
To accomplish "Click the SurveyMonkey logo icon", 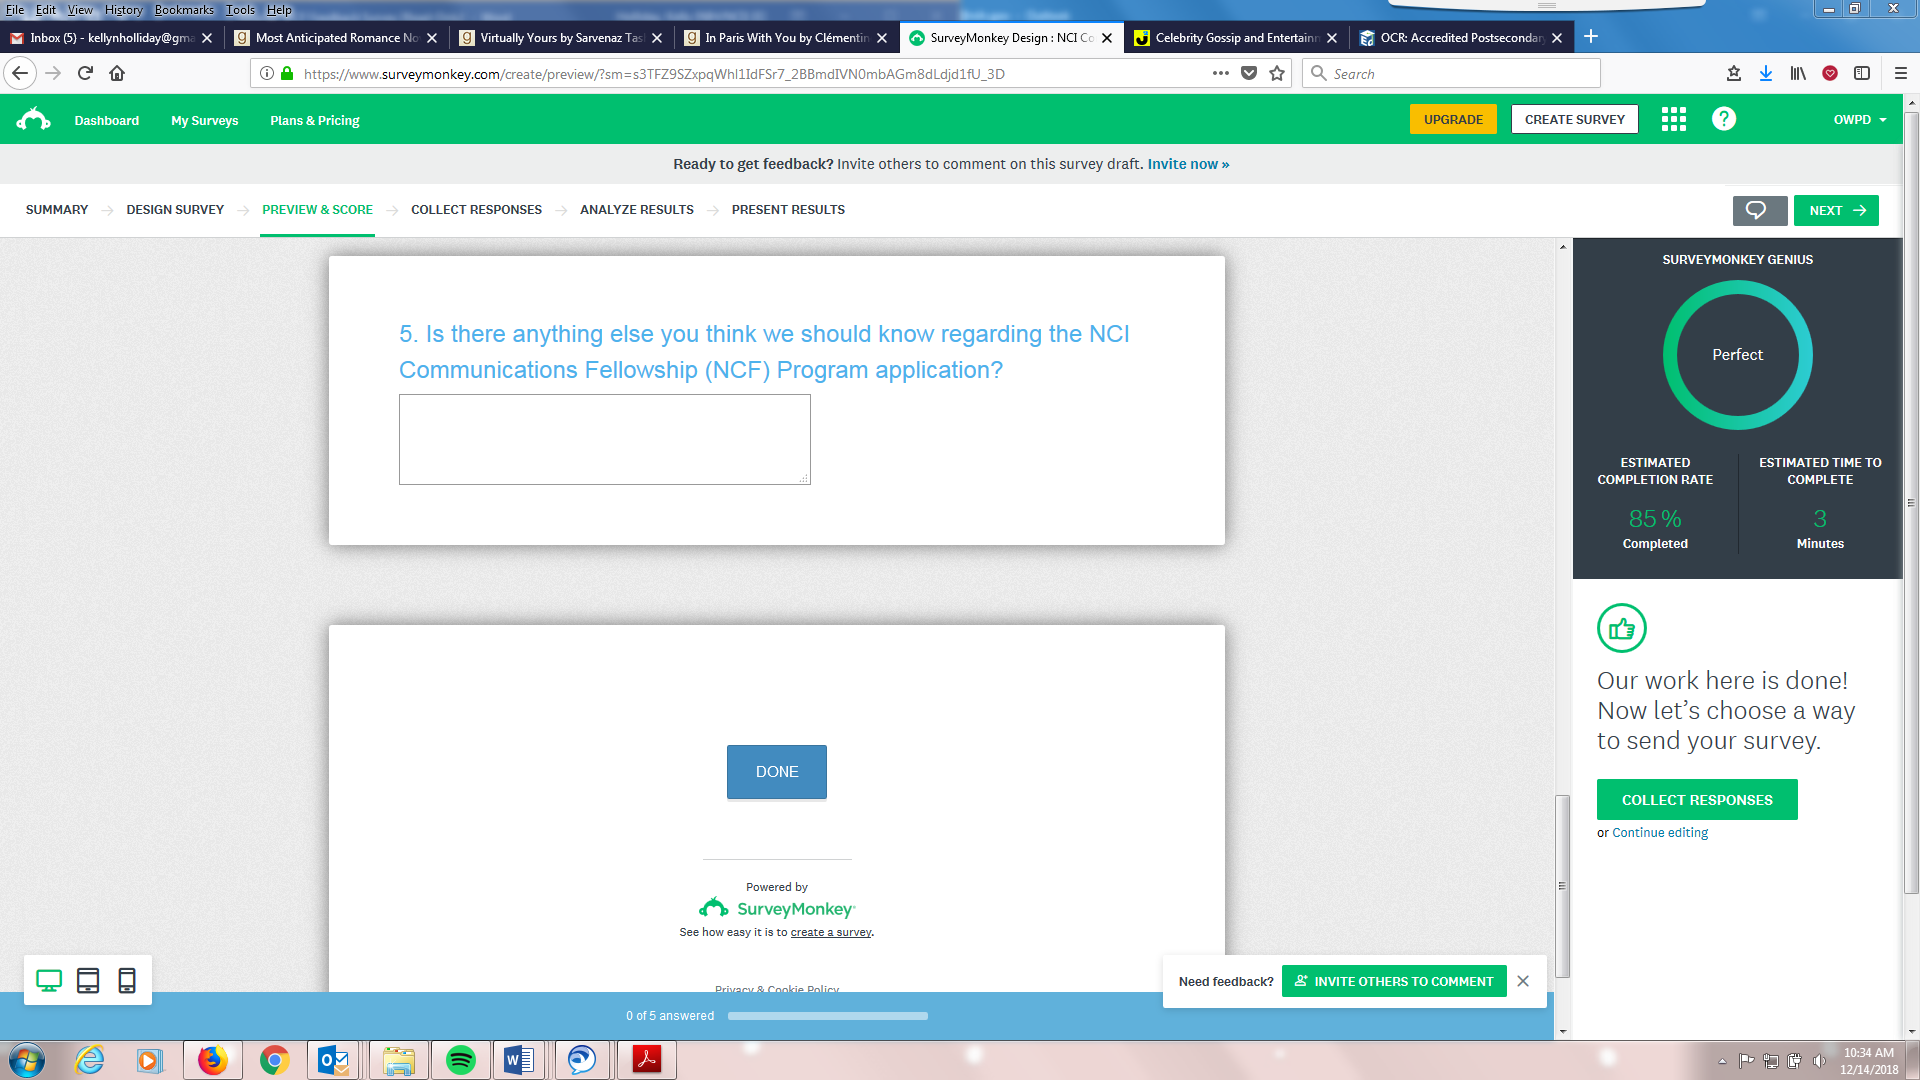I will click(33, 120).
